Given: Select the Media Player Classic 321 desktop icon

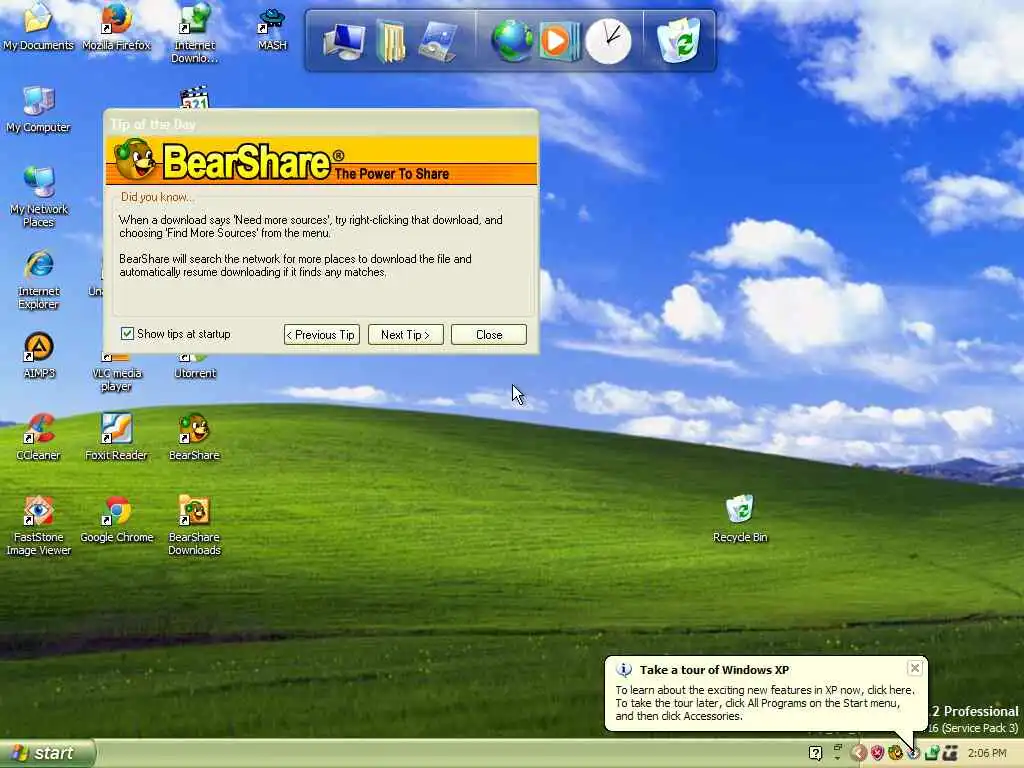Looking at the screenshot, I should coord(194,97).
